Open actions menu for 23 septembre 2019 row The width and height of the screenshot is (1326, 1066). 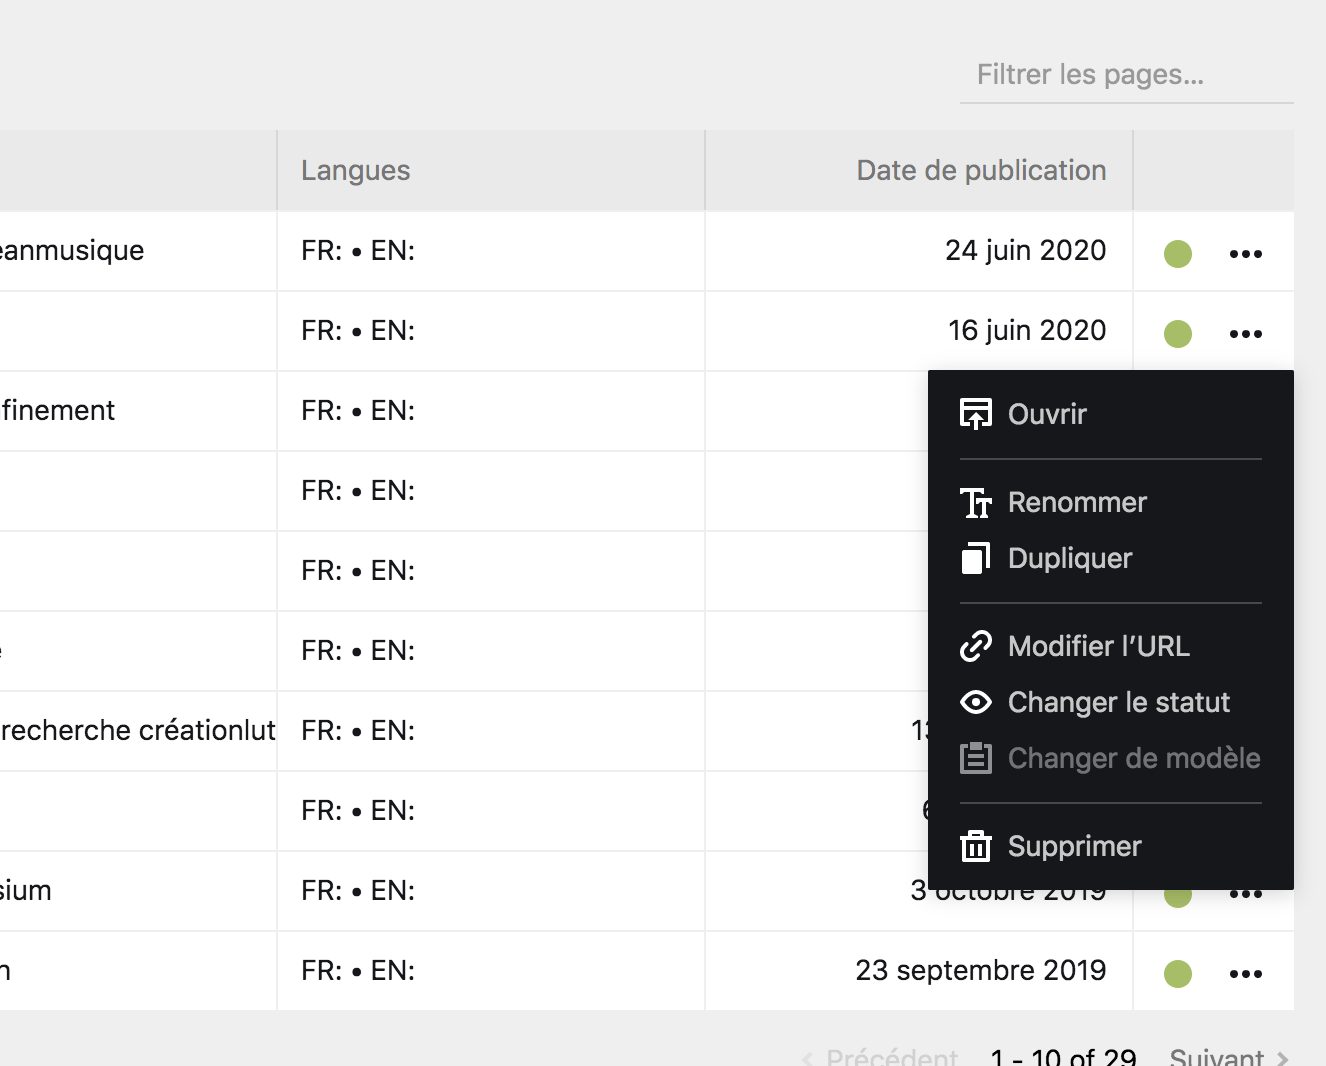pos(1245,974)
